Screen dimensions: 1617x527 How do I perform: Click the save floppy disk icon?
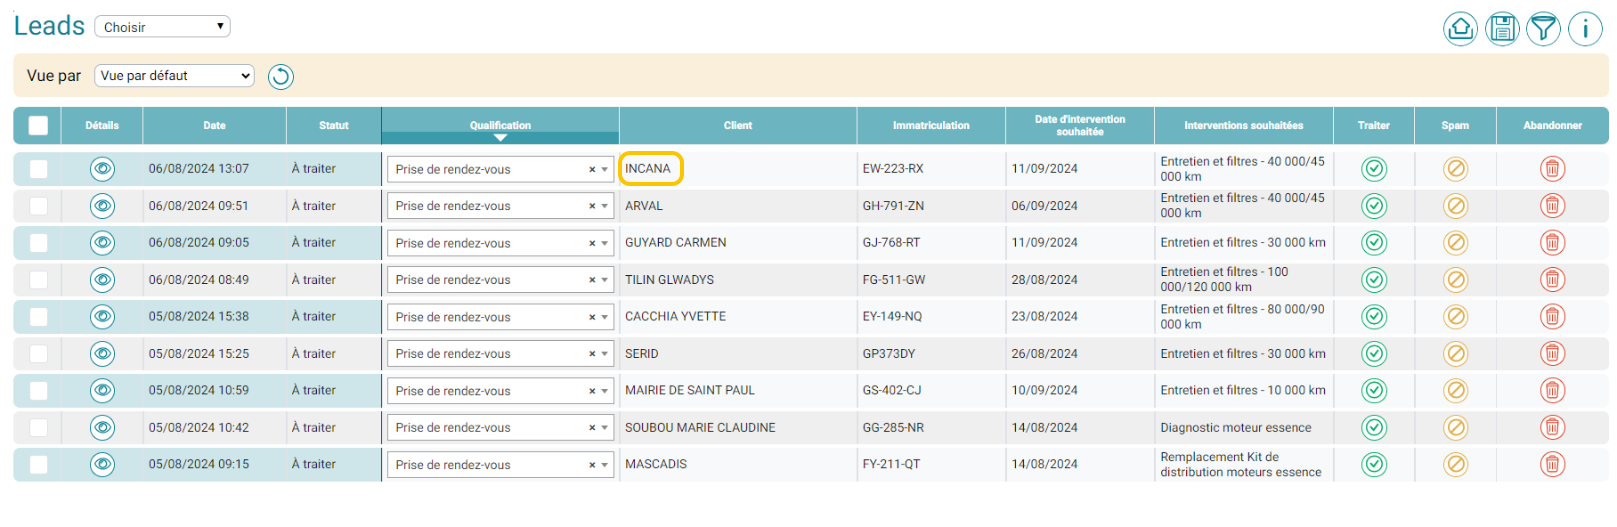tap(1502, 29)
